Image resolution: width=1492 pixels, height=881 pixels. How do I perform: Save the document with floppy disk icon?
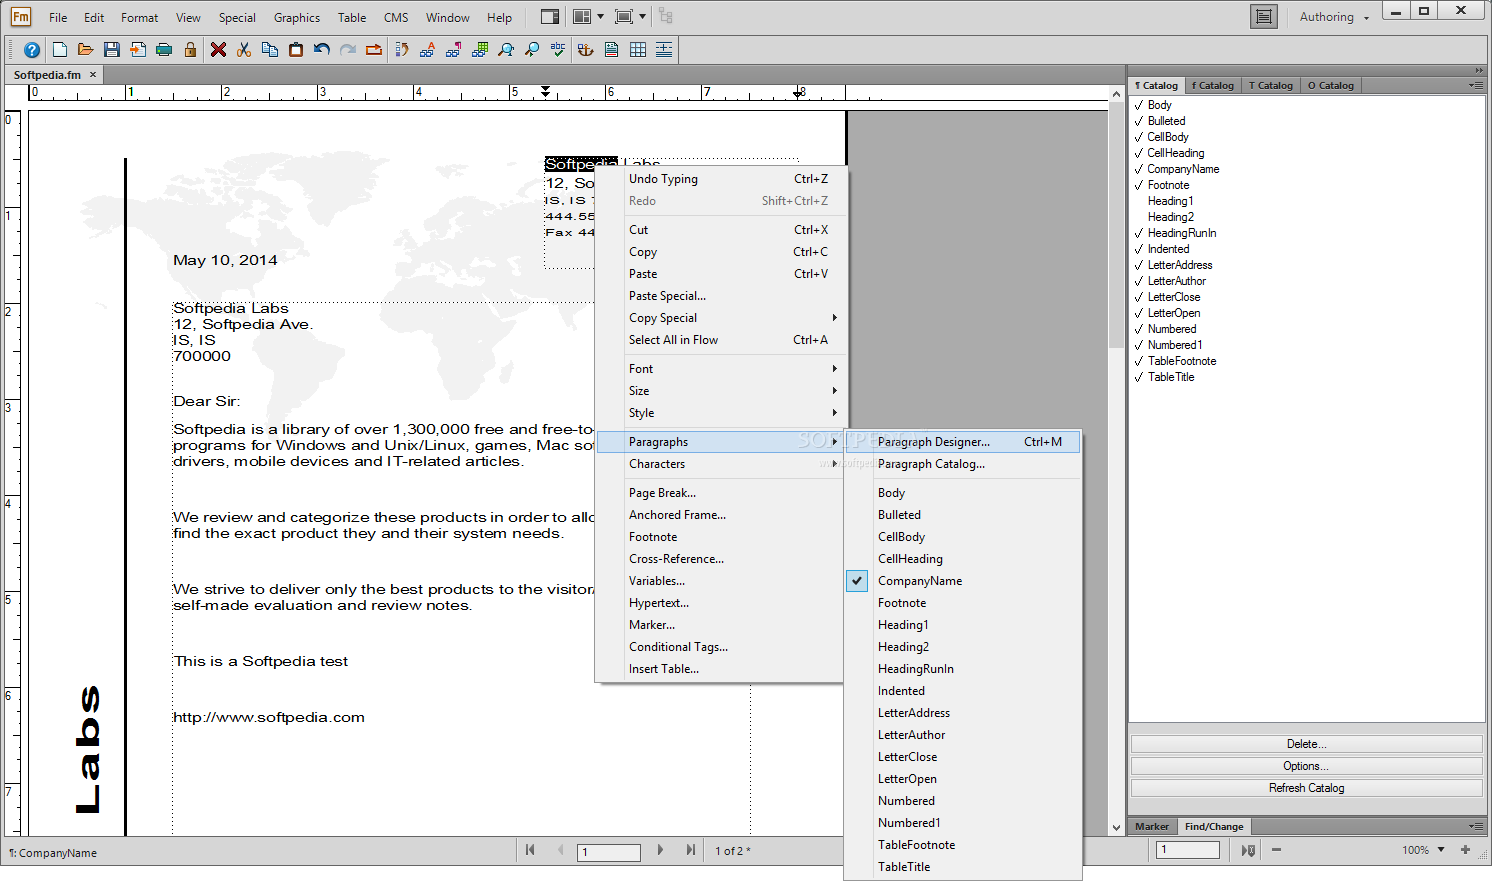pos(112,50)
